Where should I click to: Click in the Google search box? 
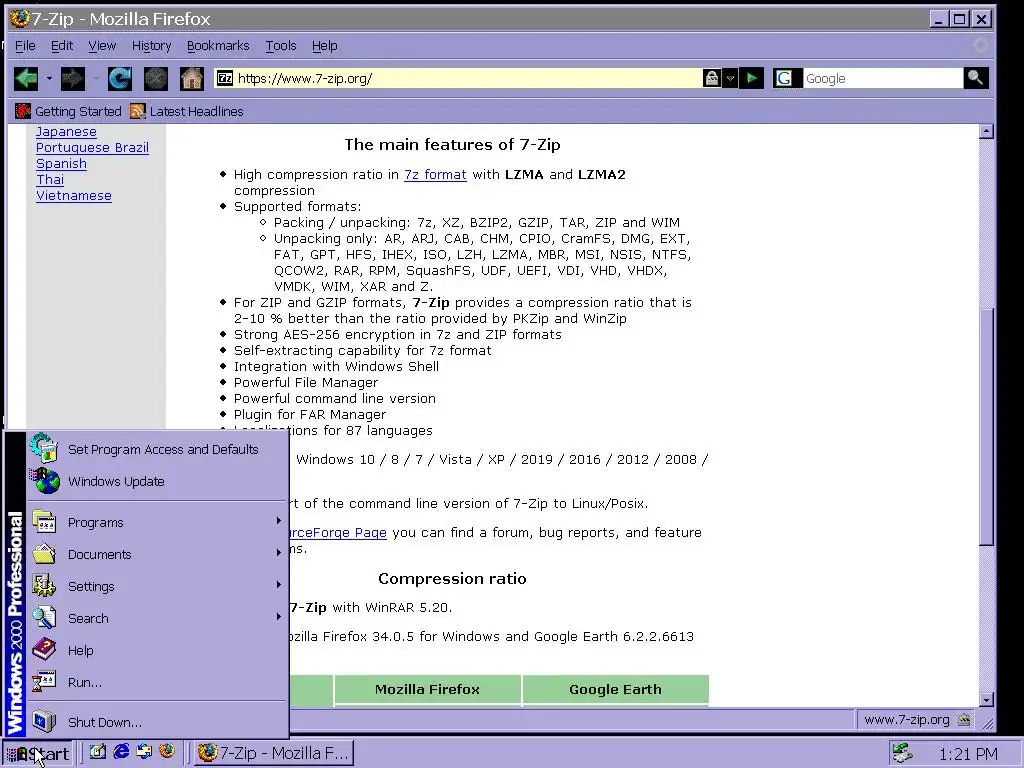[x=882, y=78]
